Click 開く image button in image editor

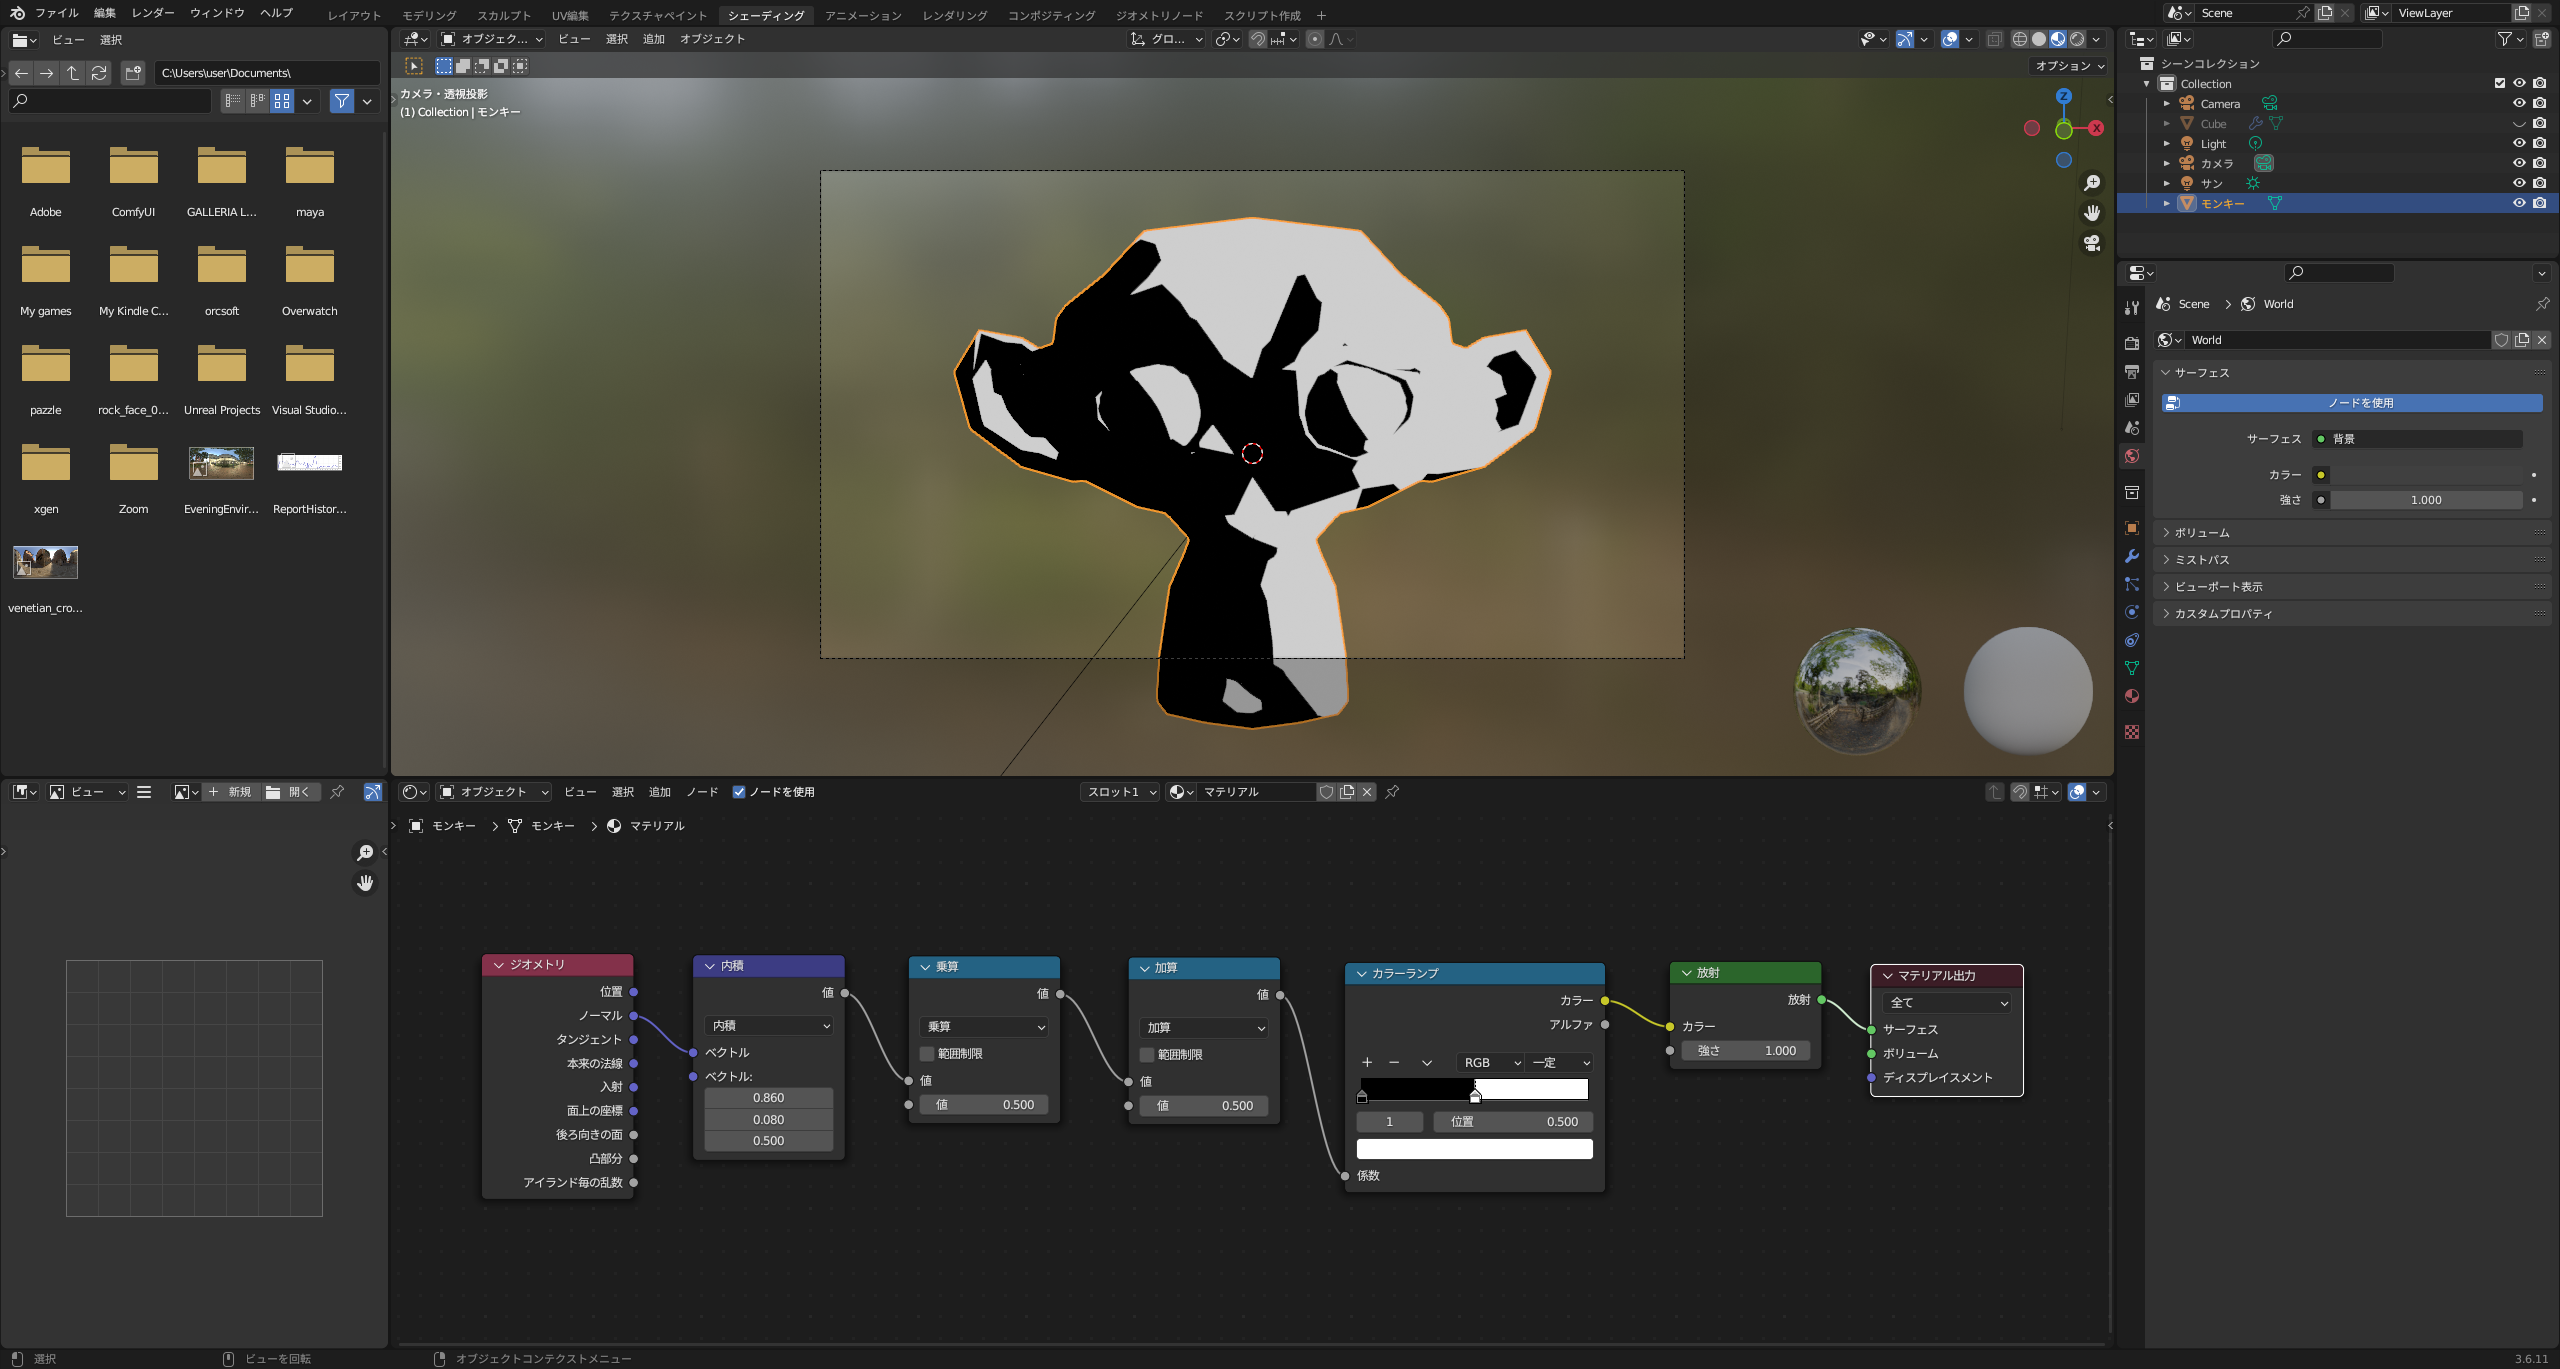pyautogui.click(x=290, y=792)
